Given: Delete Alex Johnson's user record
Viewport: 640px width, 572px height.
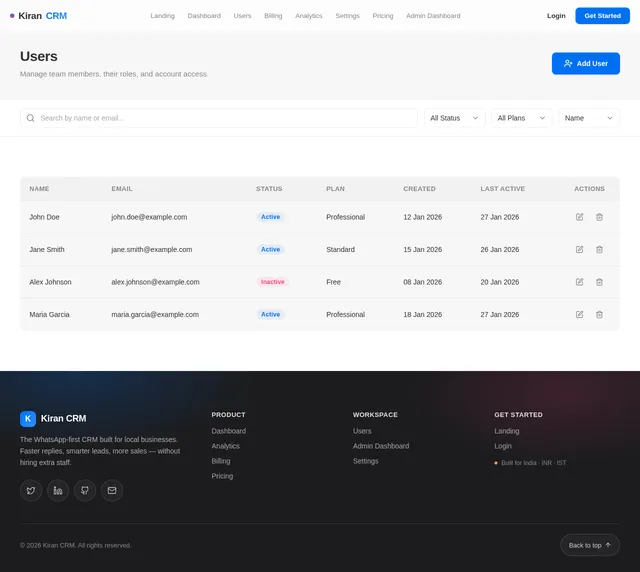Looking at the screenshot, I should (x=599, y=282).
